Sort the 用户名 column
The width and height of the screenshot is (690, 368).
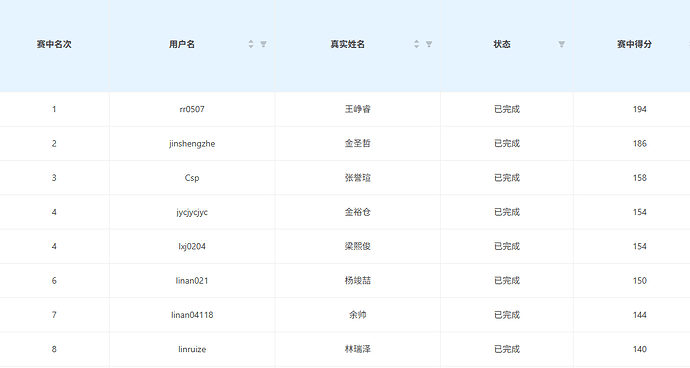251,44
